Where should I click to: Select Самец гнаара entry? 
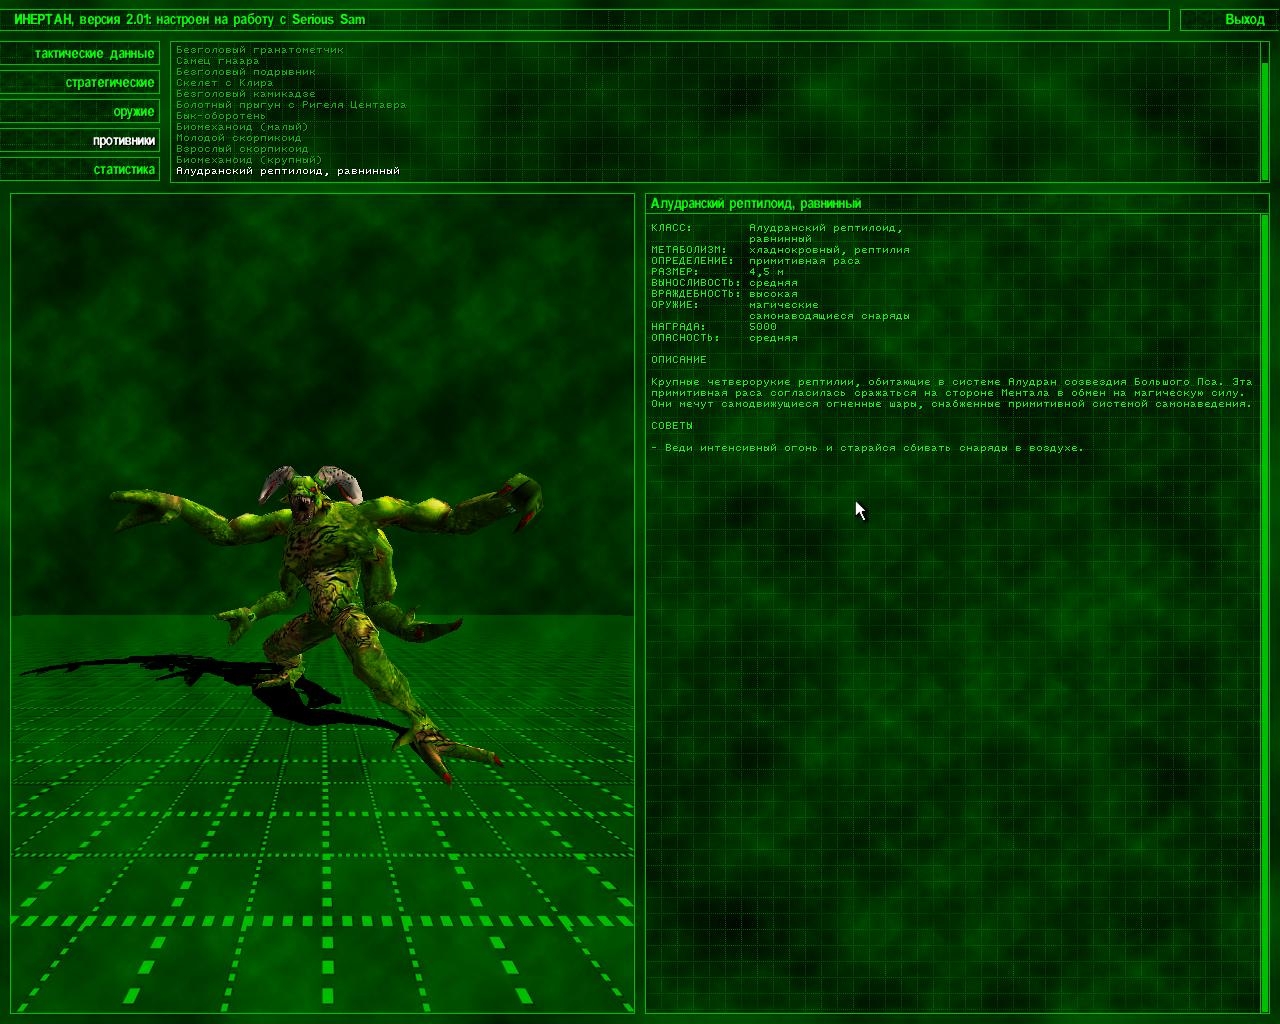[218, 60]
